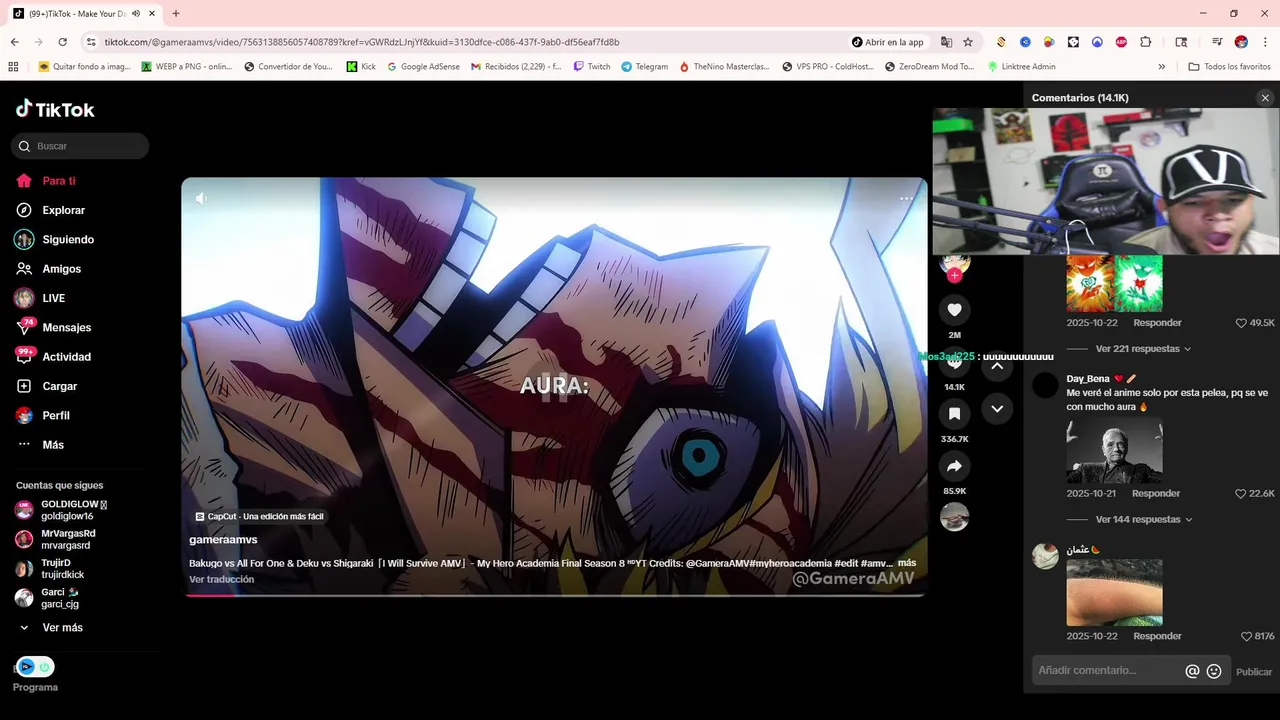Expand video description with más

[x=907, y=563]
